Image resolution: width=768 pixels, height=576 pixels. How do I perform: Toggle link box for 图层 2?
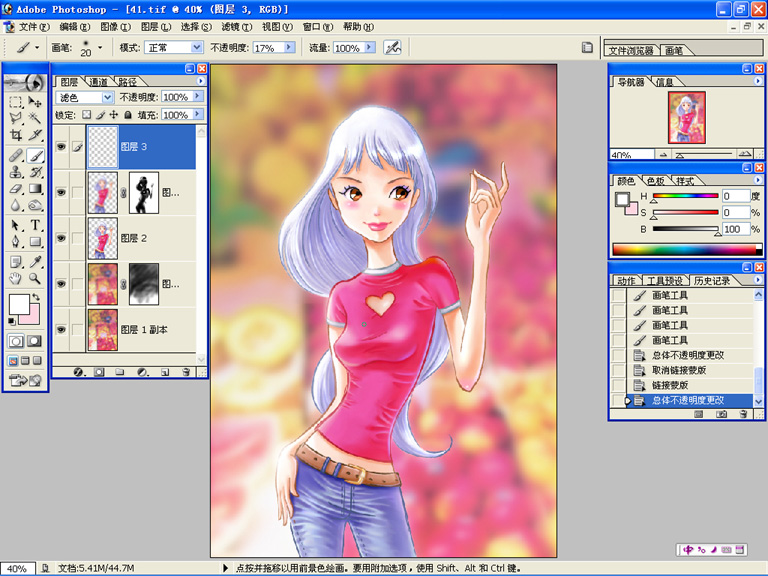(x=77, y=238)
